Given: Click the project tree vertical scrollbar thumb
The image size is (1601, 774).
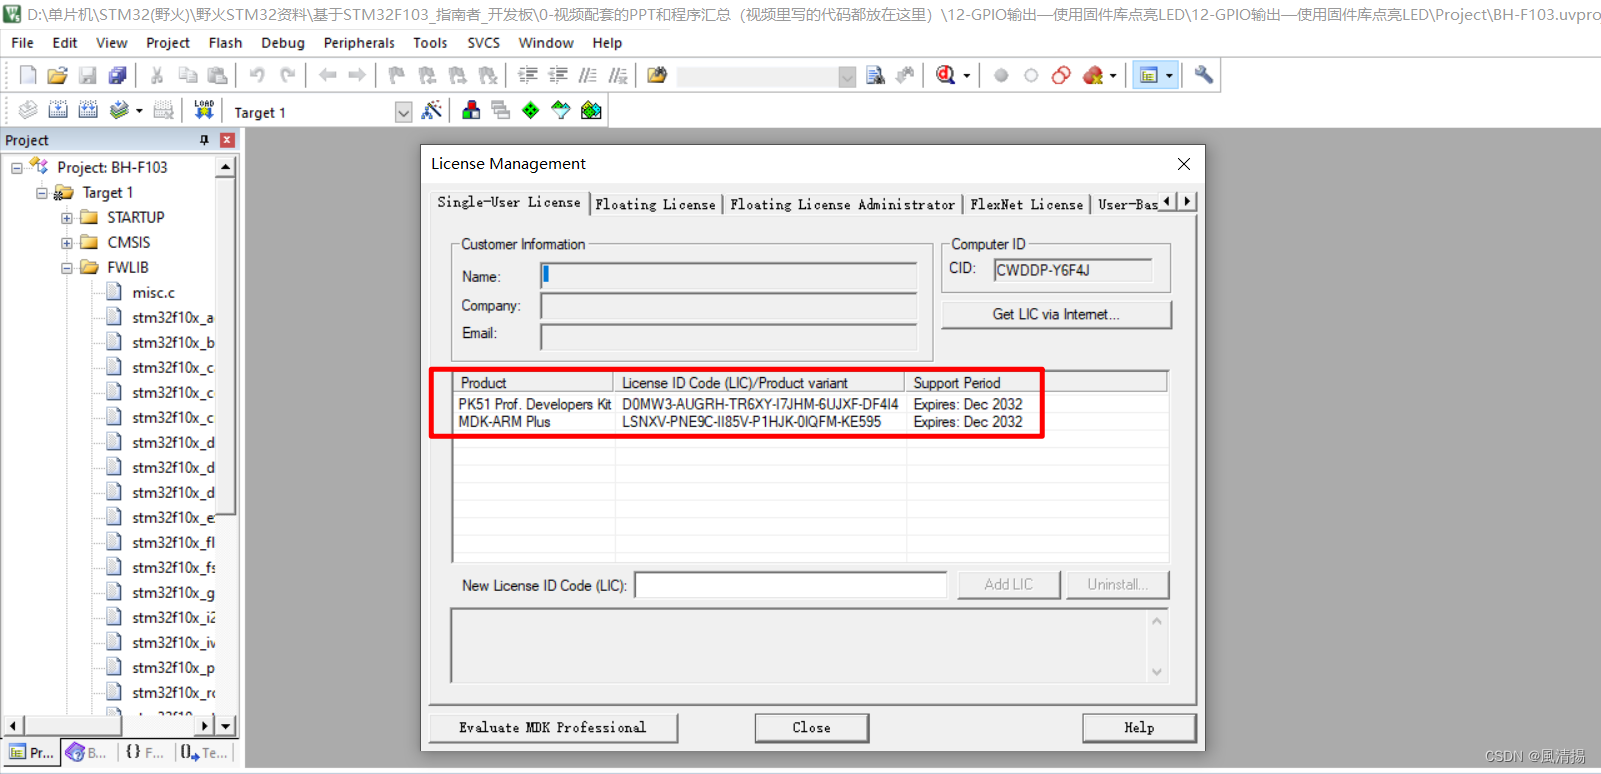Looking at the screenshot, I should [x=226, y=345].
